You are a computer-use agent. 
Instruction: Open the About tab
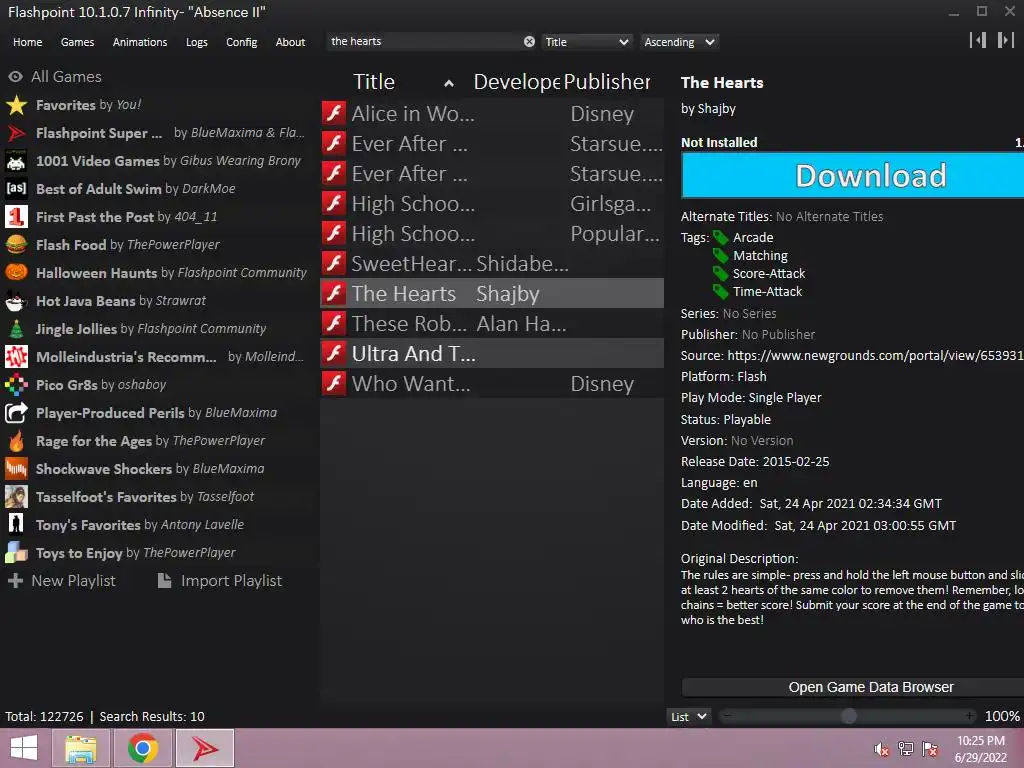coord(290,42)
